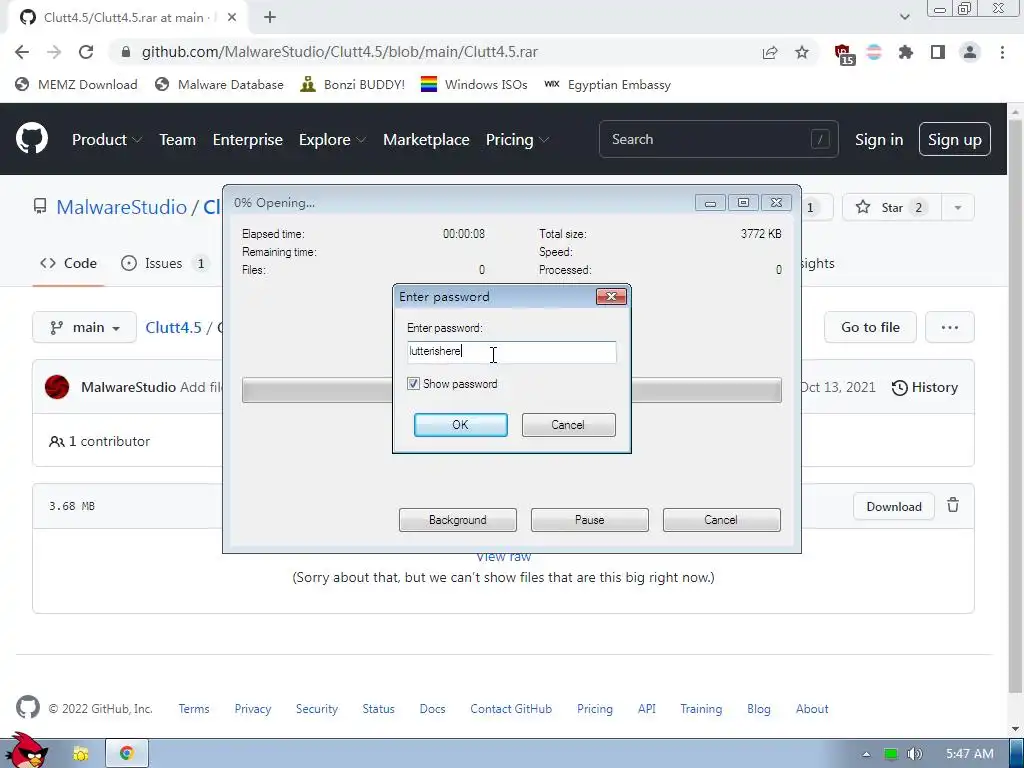
Task: Click the green tray status icon
Action: (890, 754)
